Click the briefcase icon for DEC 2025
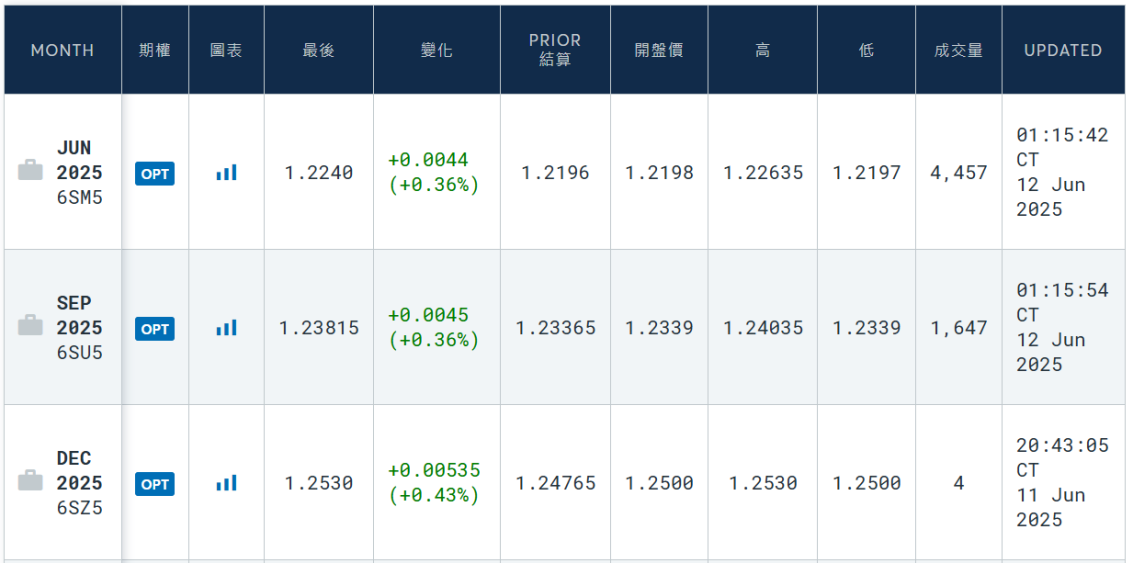The image size is (1133, 563). pyautogui.click(x=30, y=481)
